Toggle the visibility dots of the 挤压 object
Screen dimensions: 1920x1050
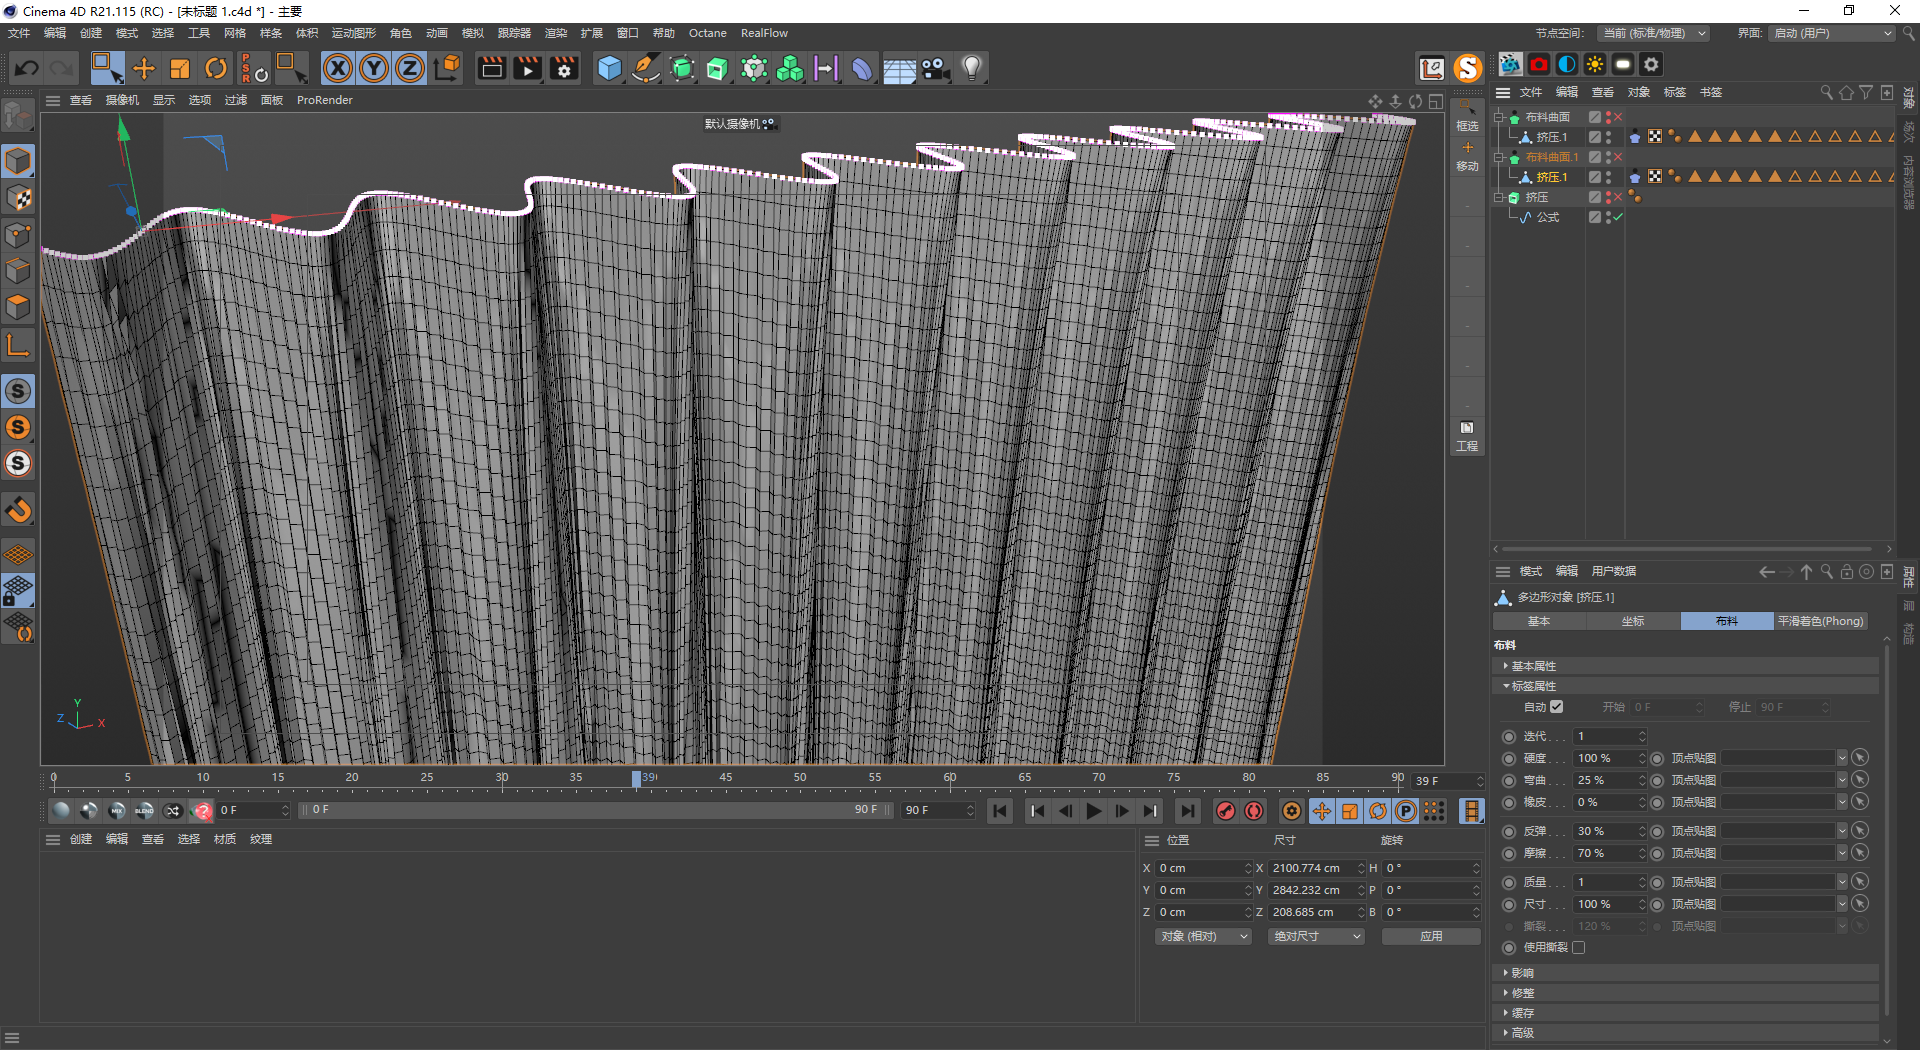tap(1608, 197)
